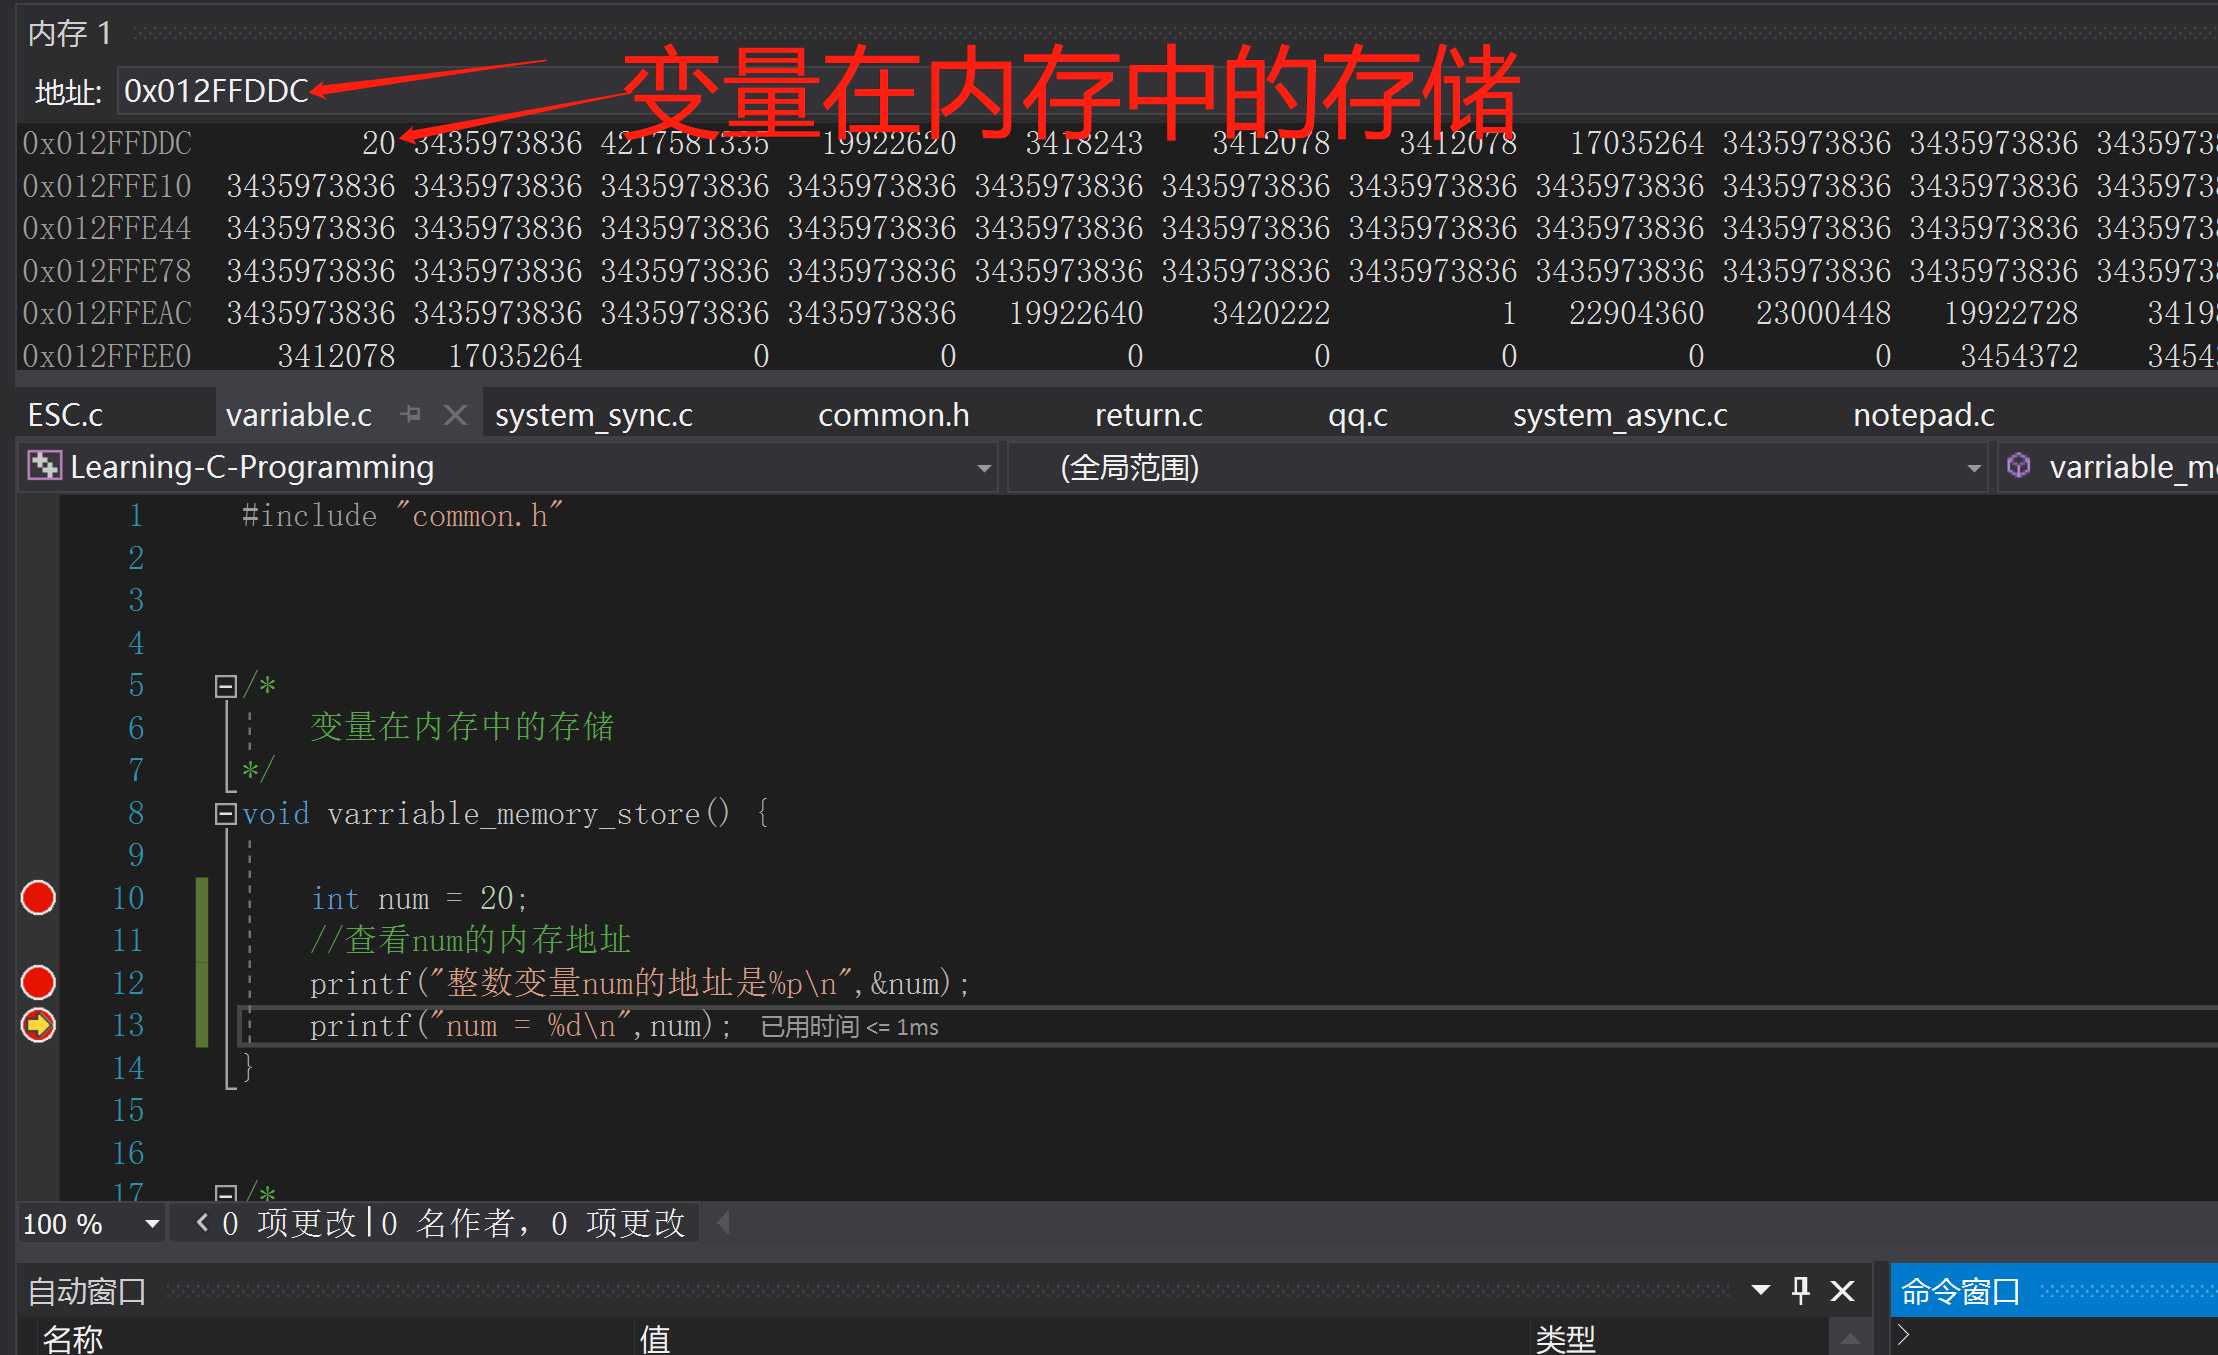Toggle the breakpoint on line 12

38,982
